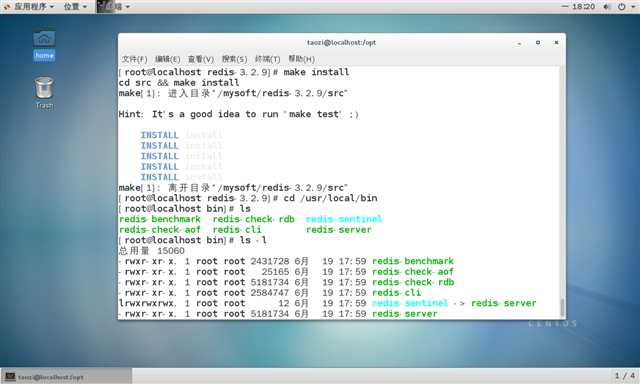Viewport: 640px width, 384px height.
Task: Click the 'make install' command text
Action: [x=316, y=72]
